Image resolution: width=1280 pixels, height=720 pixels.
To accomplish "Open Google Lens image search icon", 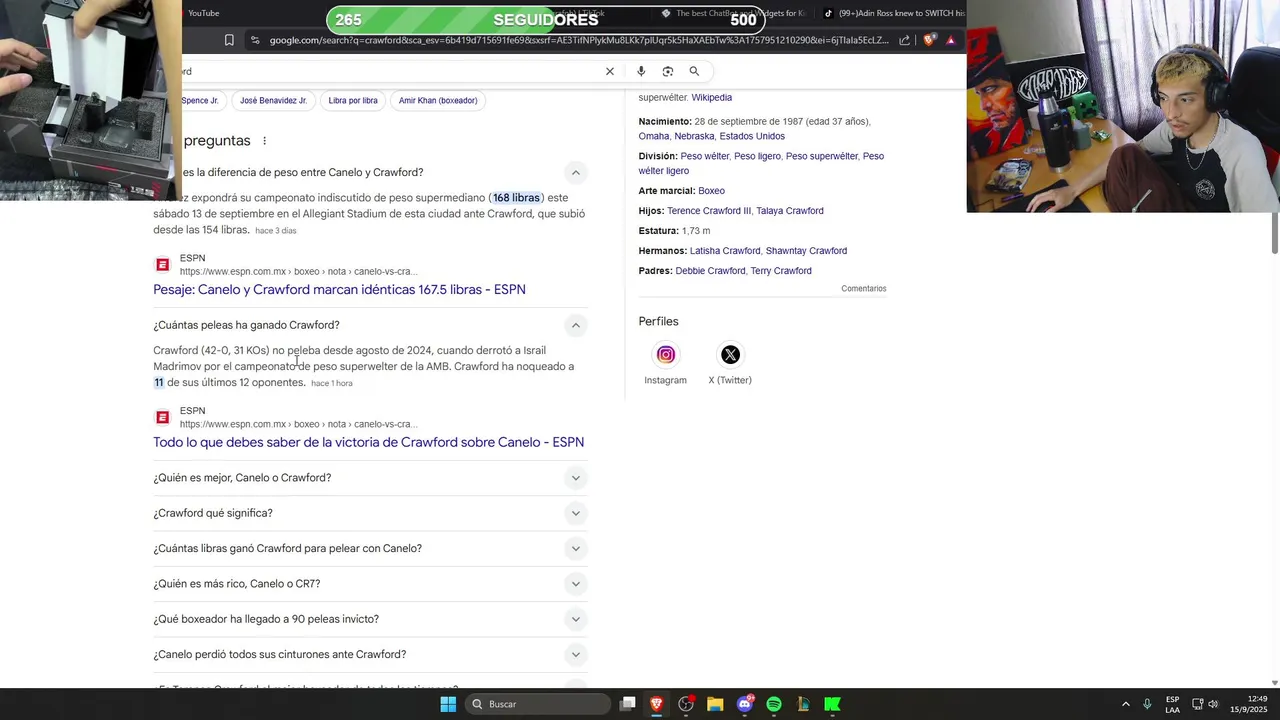I will [667, 71].
